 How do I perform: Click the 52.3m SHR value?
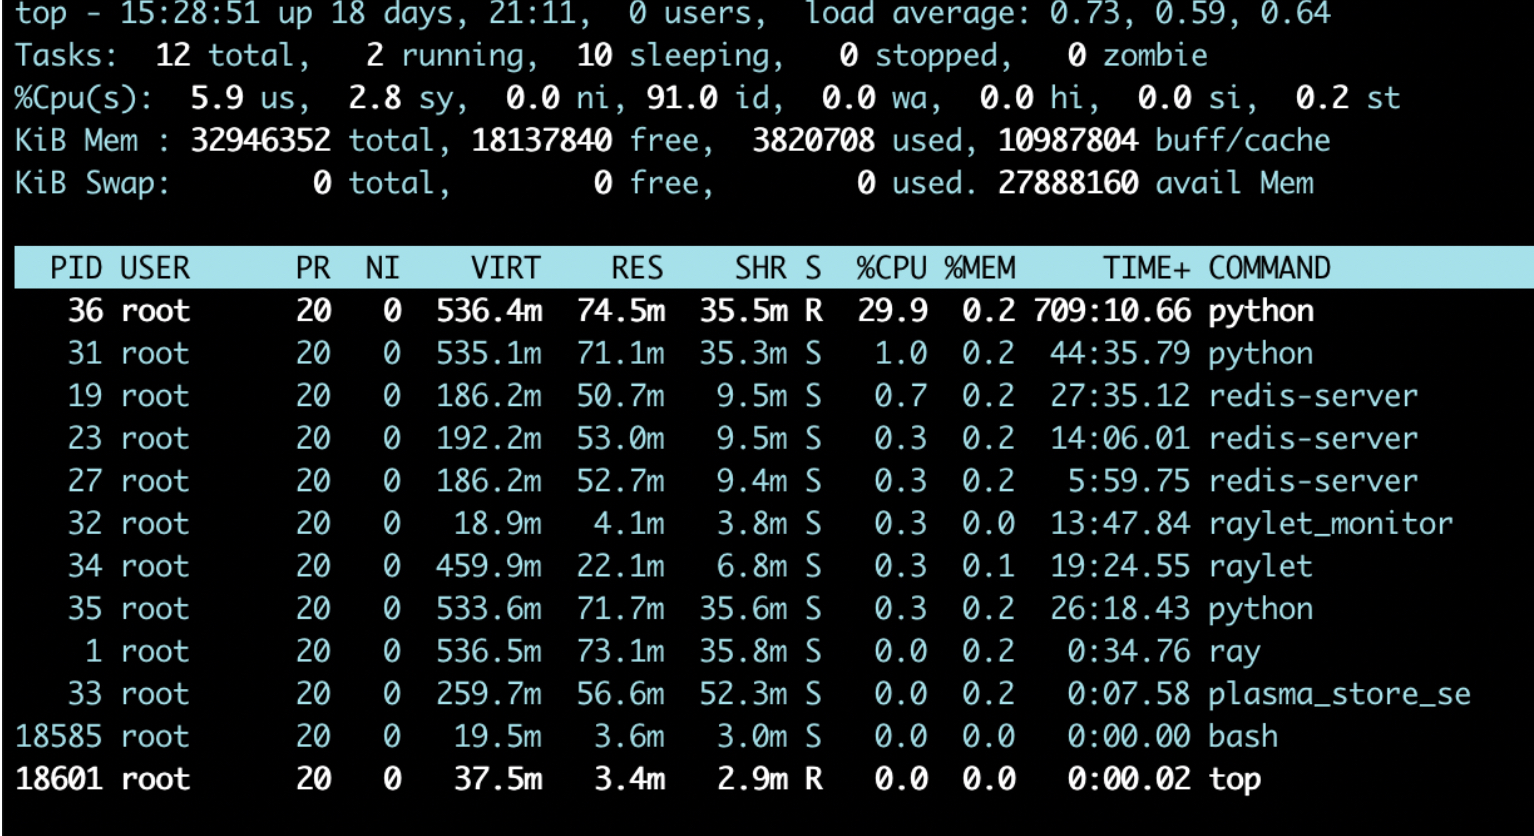(x=743, y=694)
